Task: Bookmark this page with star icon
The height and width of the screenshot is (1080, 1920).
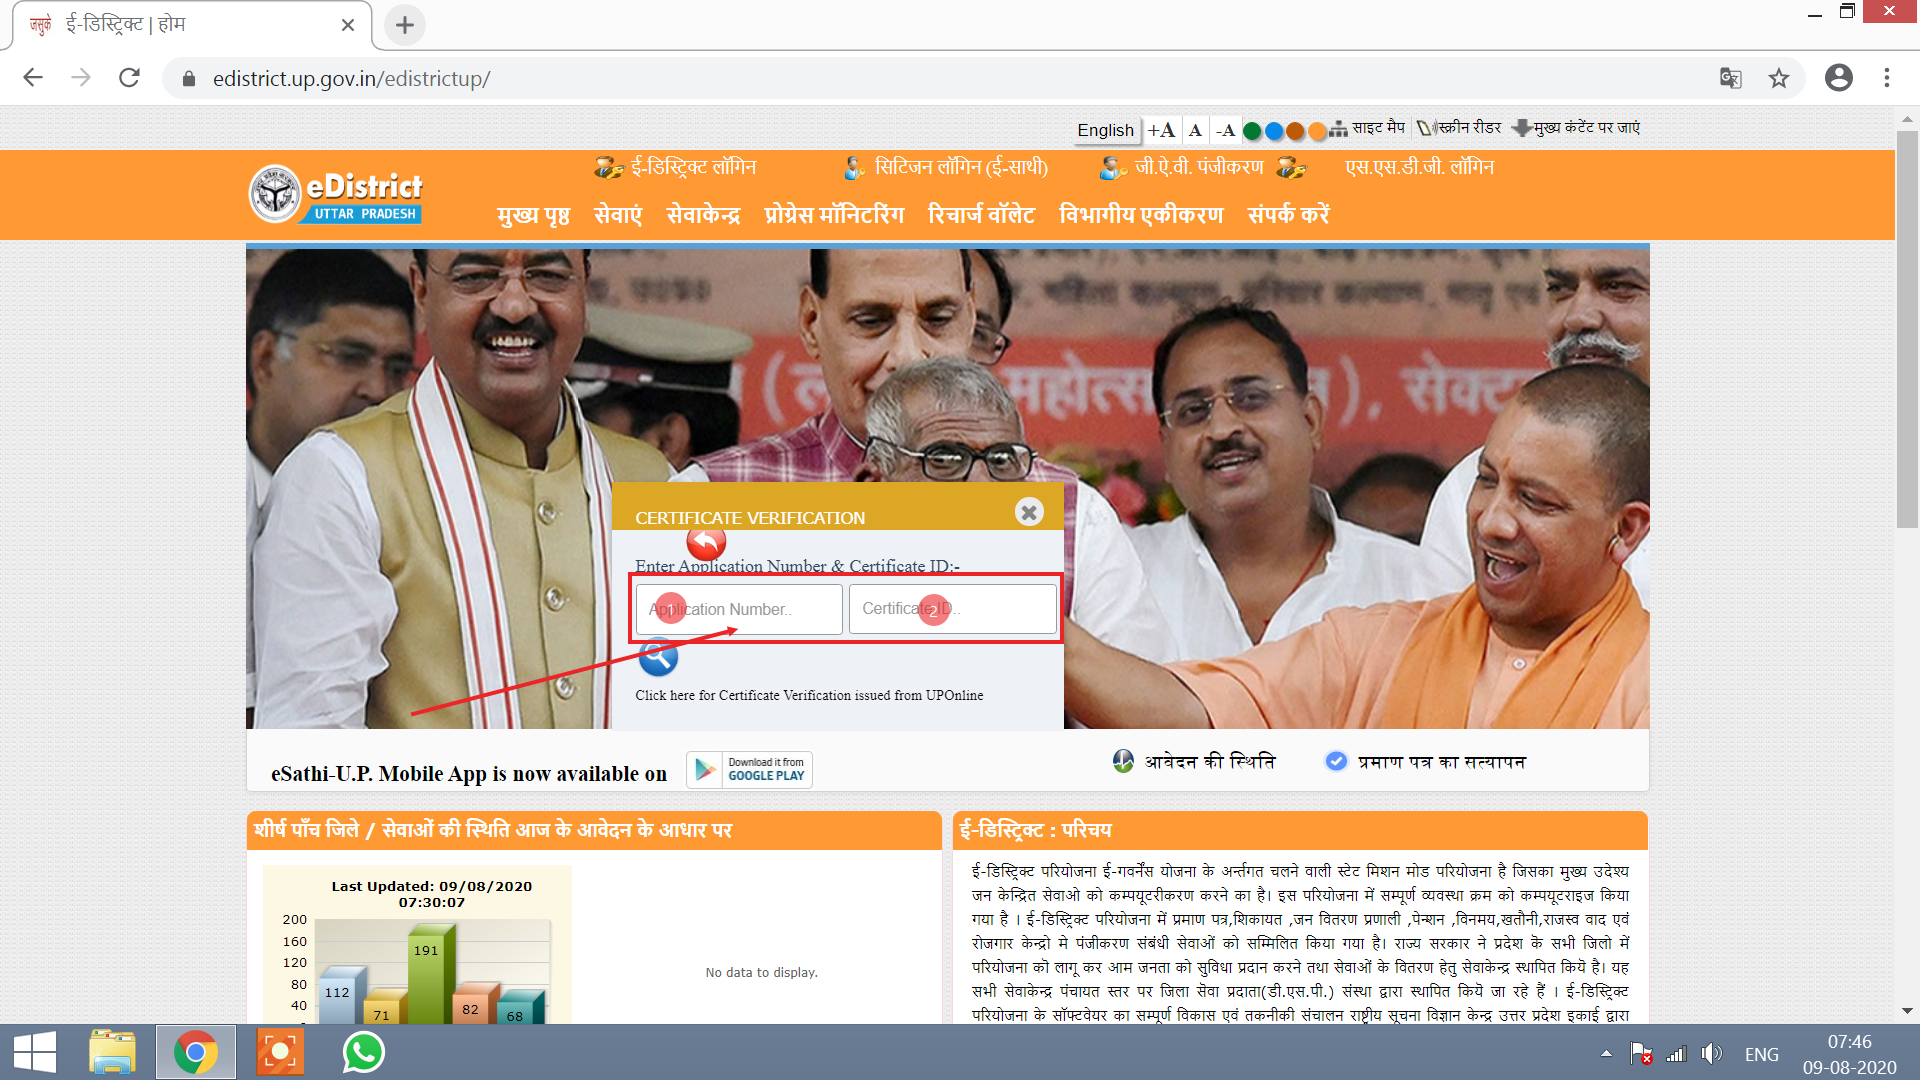Action: coord(1778,78)
